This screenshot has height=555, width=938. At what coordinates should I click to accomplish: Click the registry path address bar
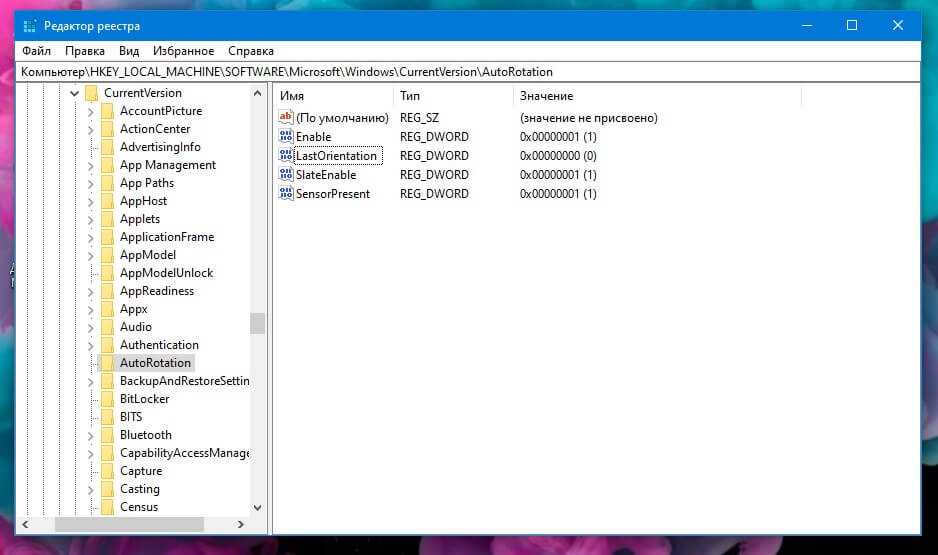[x=468, y=72]
